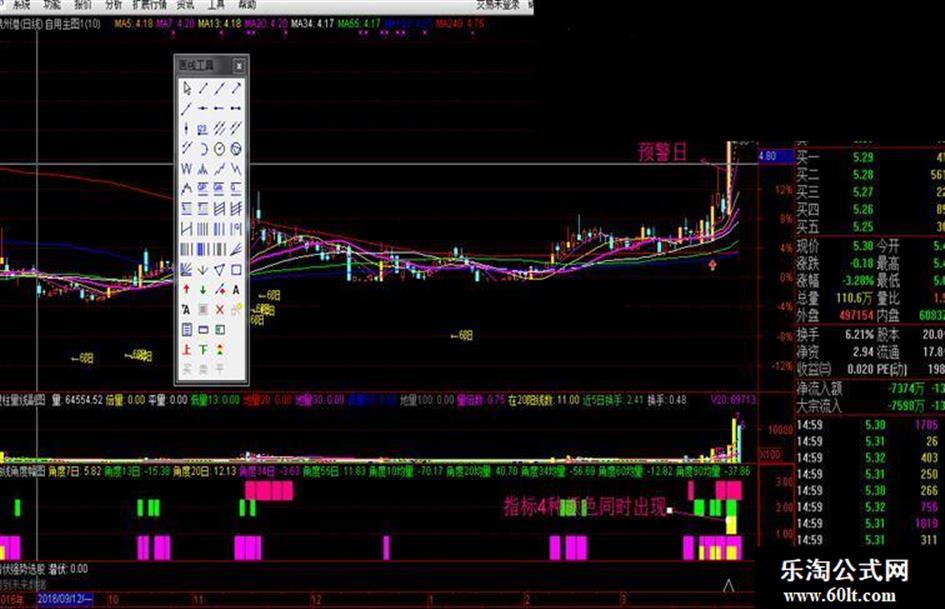Choose the triangle drawing tool
945x609 pixels.
[x=219, y=270]
